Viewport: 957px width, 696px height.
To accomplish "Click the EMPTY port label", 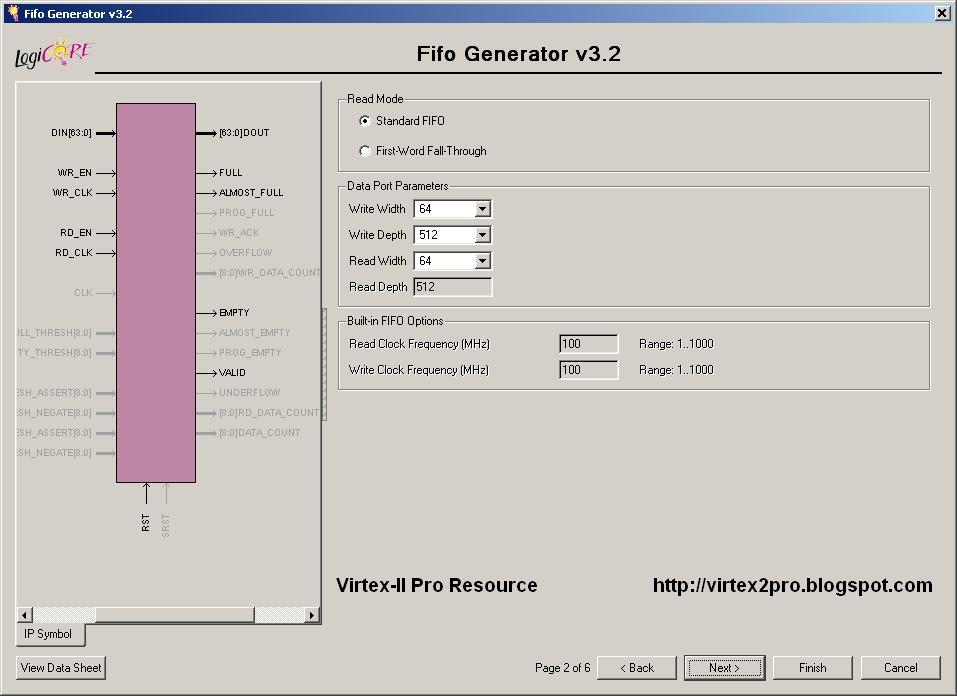I will click(x=234, y=313).
